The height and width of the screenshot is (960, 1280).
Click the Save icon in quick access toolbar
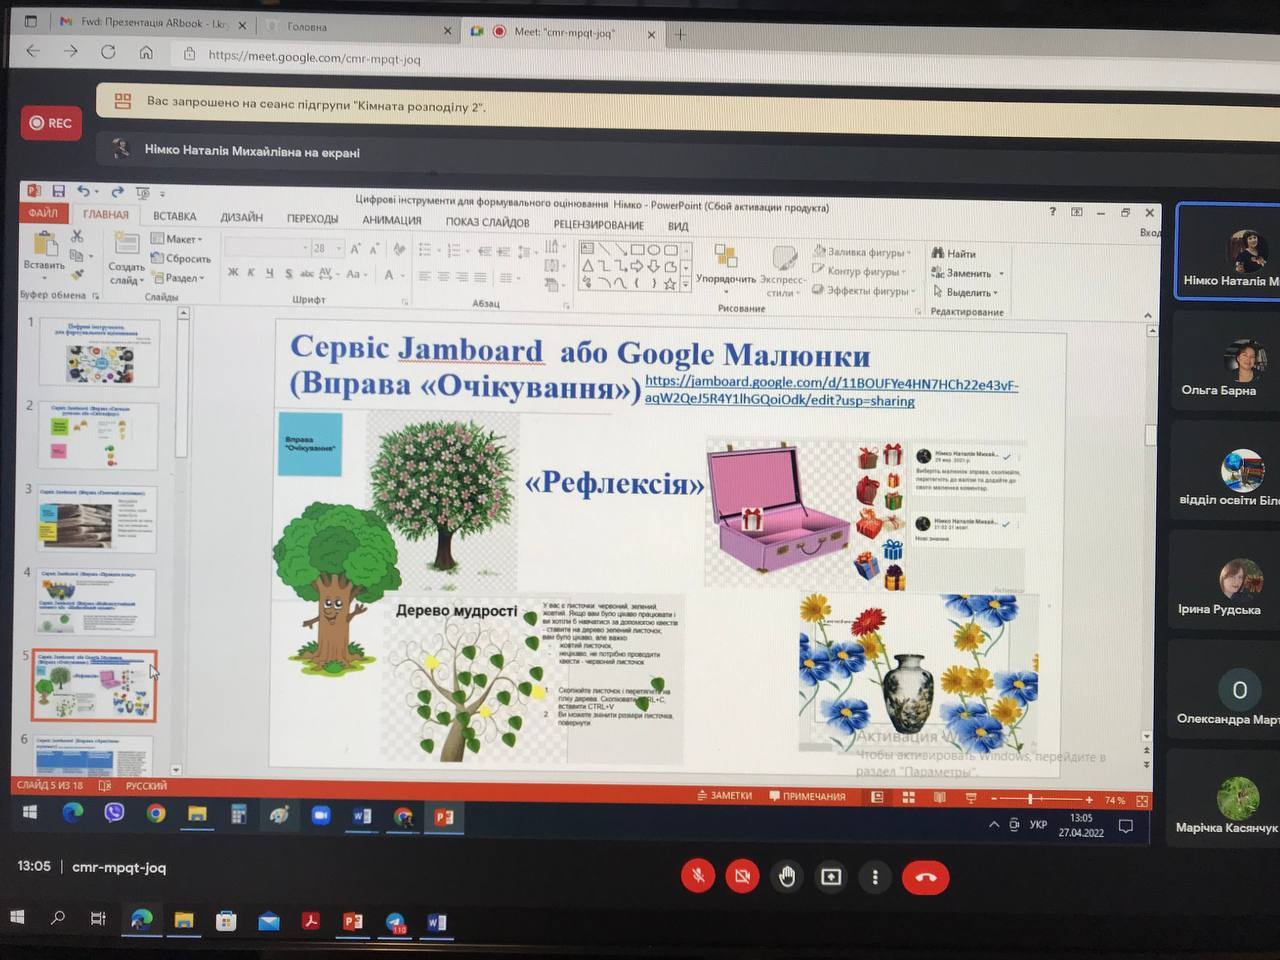tap(58, 191)
